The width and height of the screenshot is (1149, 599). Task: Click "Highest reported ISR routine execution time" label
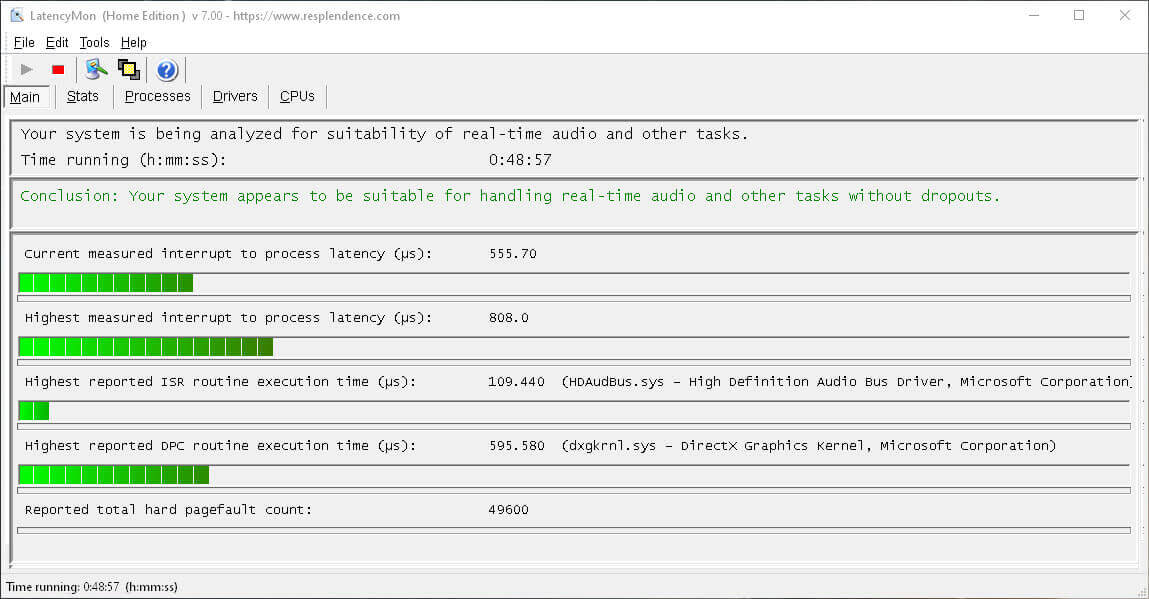tap(221, 381)
